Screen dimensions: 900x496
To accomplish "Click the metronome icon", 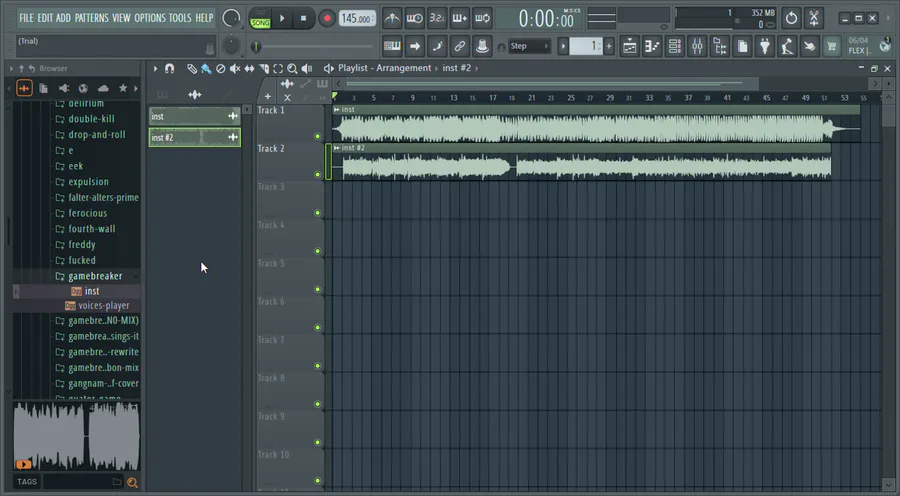I will [x=392, y=18].
